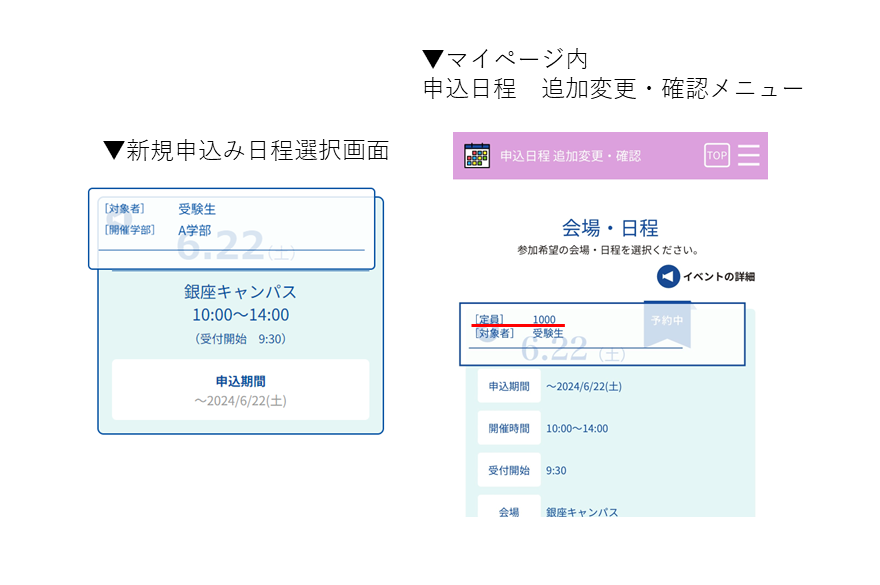Click the 会場・日程 heading
Image resolution: width=880 pixels, height=585 pixels.
(610, 228)
